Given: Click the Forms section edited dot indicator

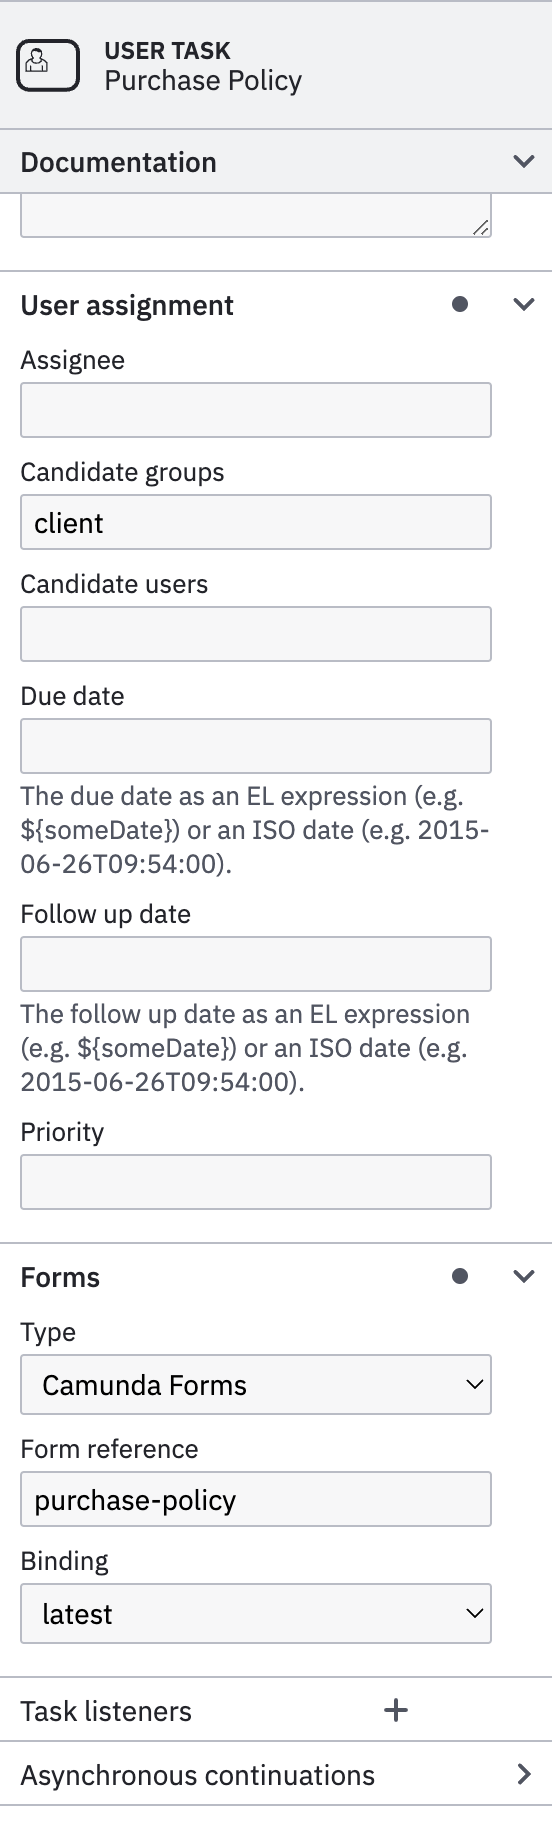Looking at the screenshot, I should 460,1276.
